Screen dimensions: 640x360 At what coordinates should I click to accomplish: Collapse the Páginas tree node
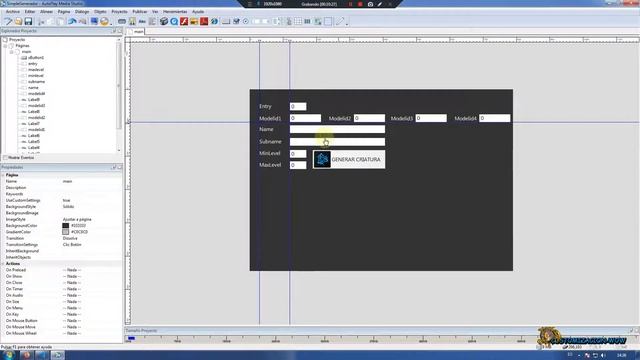tap(5, 46)
